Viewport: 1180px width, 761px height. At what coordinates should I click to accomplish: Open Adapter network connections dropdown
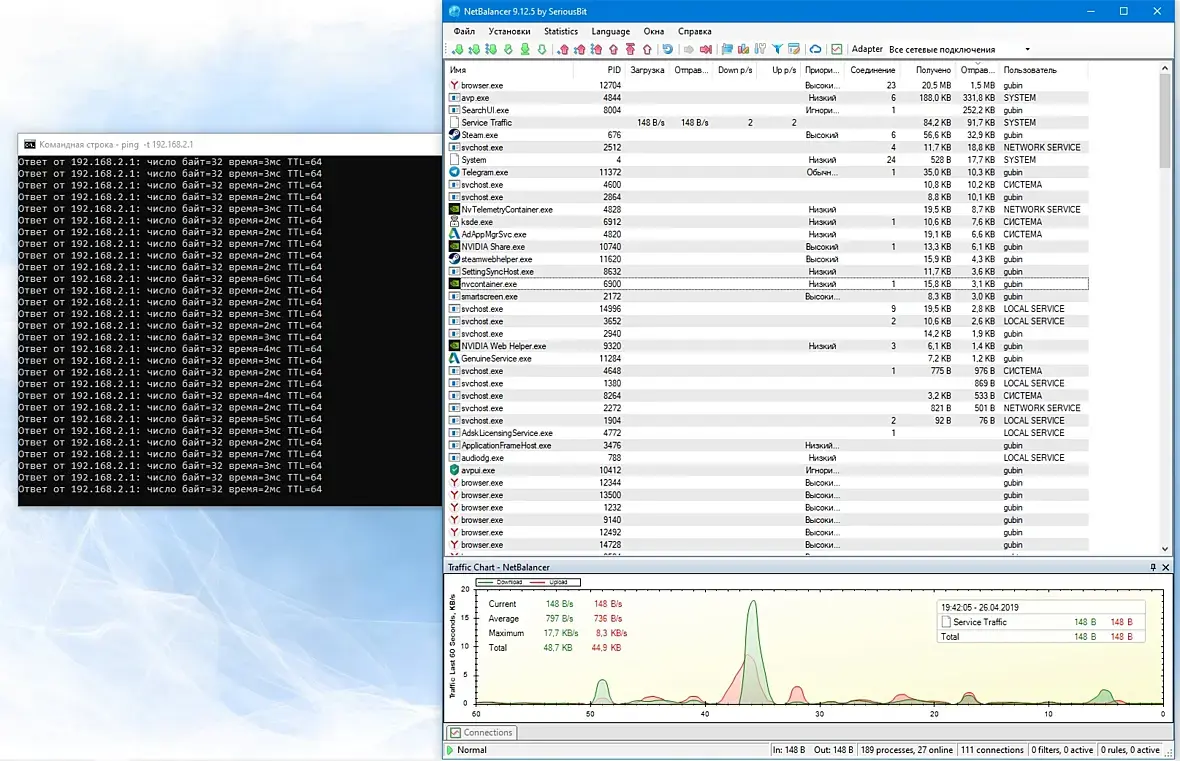[x=960, y=50]
